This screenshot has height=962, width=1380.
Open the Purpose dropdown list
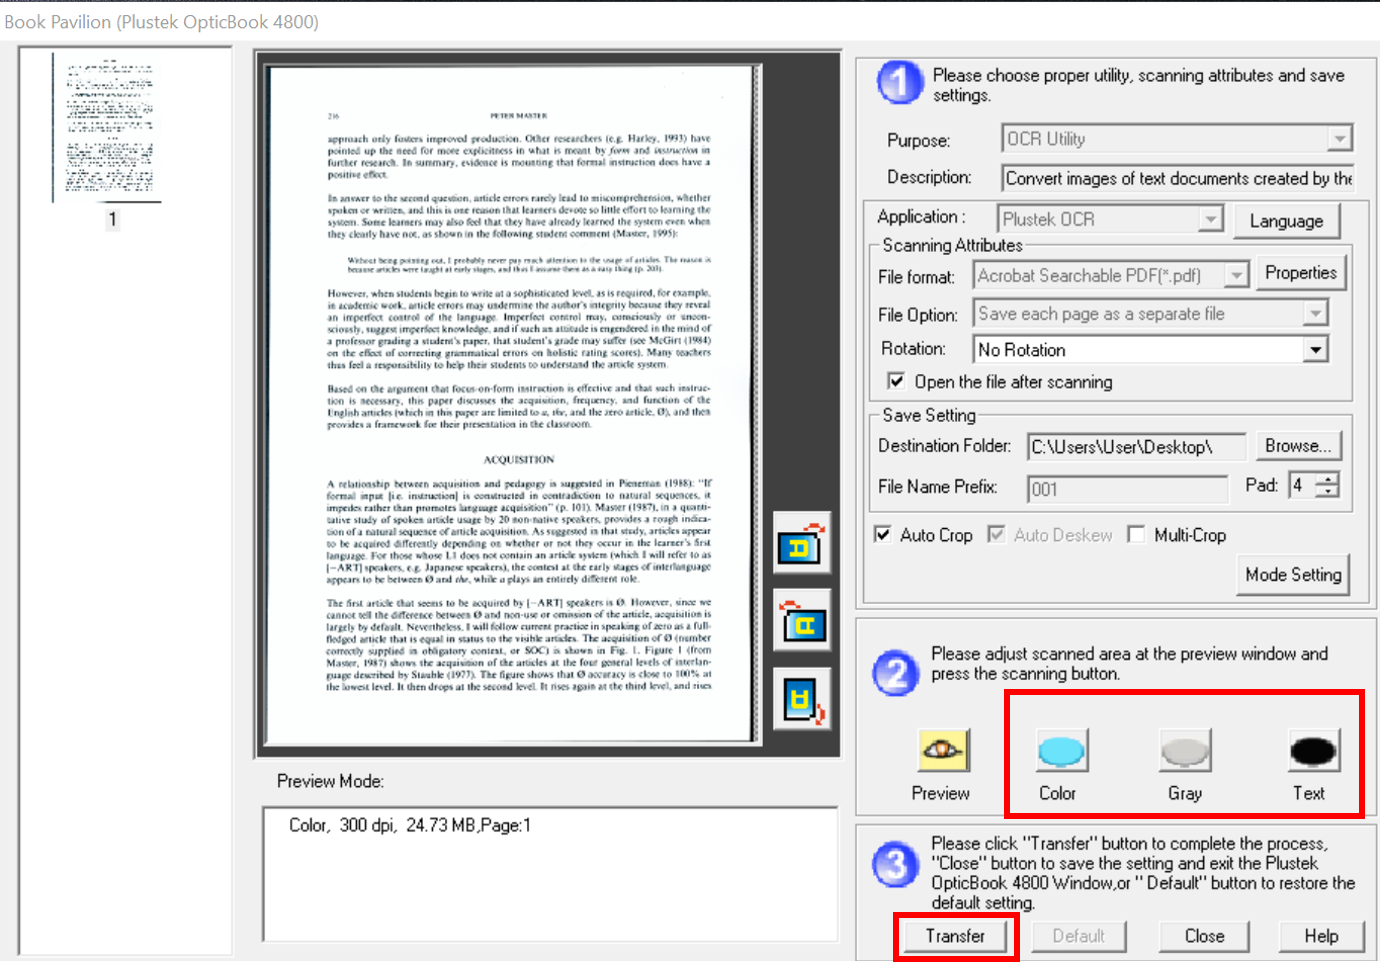[x=1339, y=139]
